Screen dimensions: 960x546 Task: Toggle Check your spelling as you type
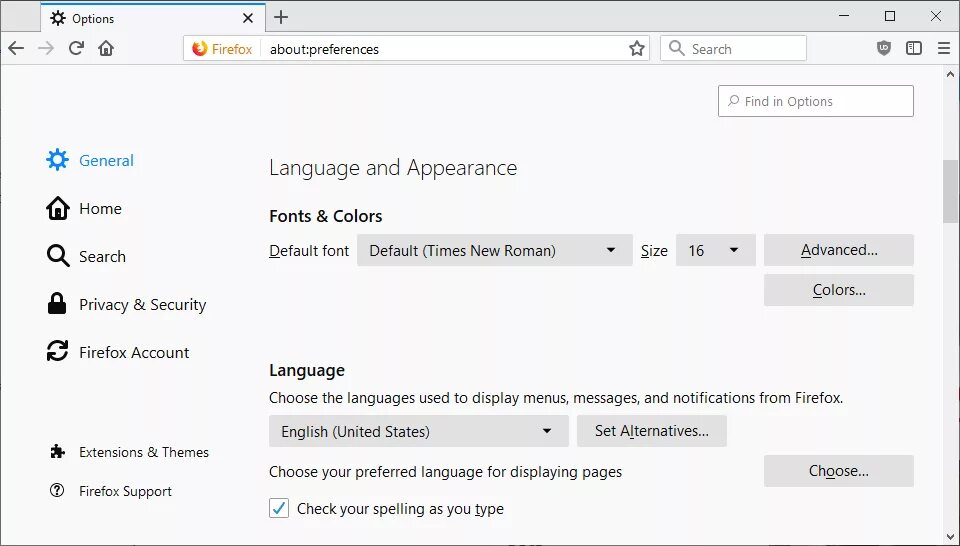tap(280, 509)
